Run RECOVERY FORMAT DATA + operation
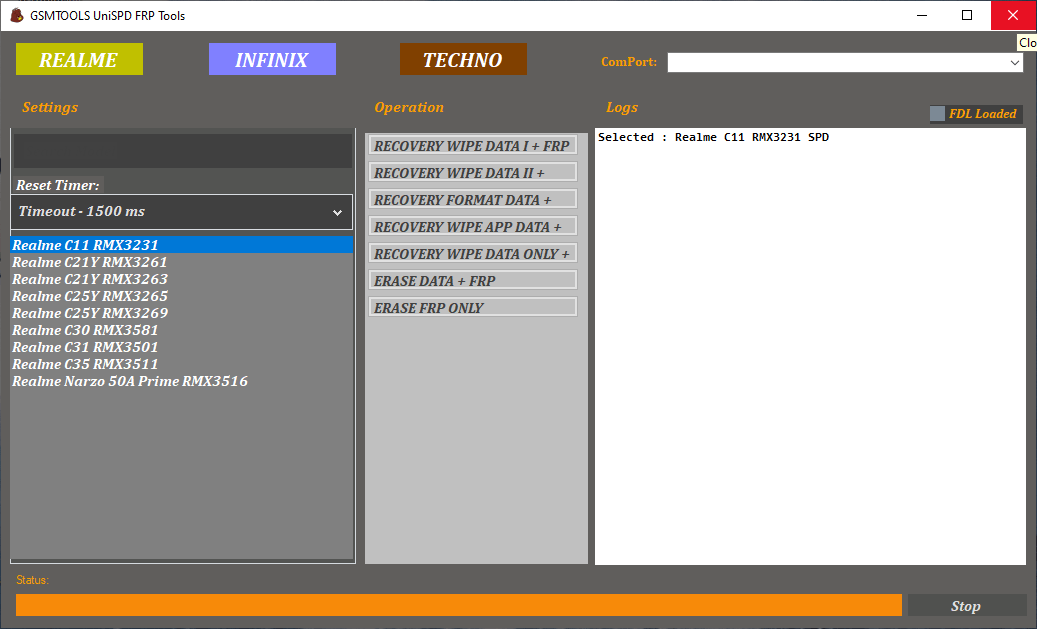The height and width of the screenshot is (629, 1037). pyautogui.click(x=472, y=199)
